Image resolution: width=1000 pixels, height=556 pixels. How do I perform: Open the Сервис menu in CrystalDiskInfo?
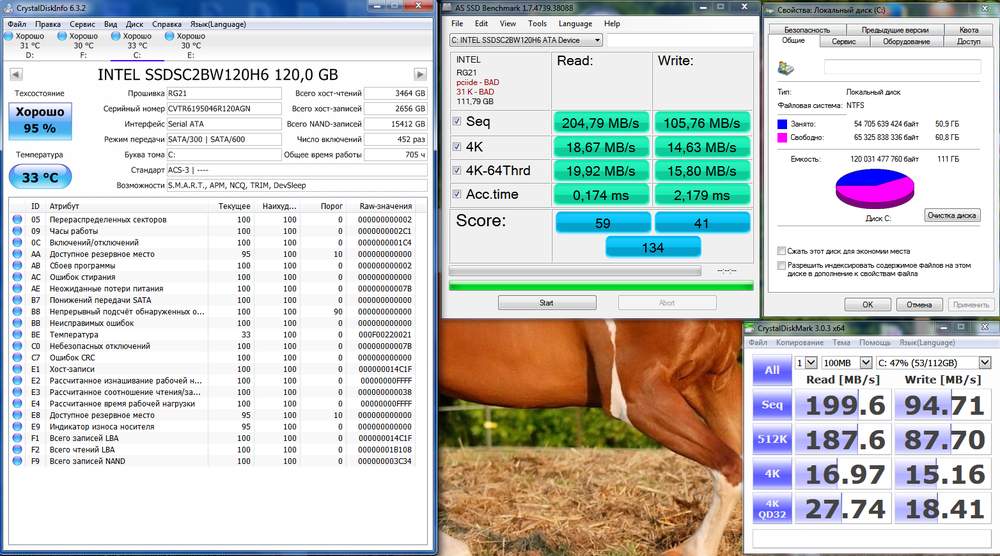(82, 24)
